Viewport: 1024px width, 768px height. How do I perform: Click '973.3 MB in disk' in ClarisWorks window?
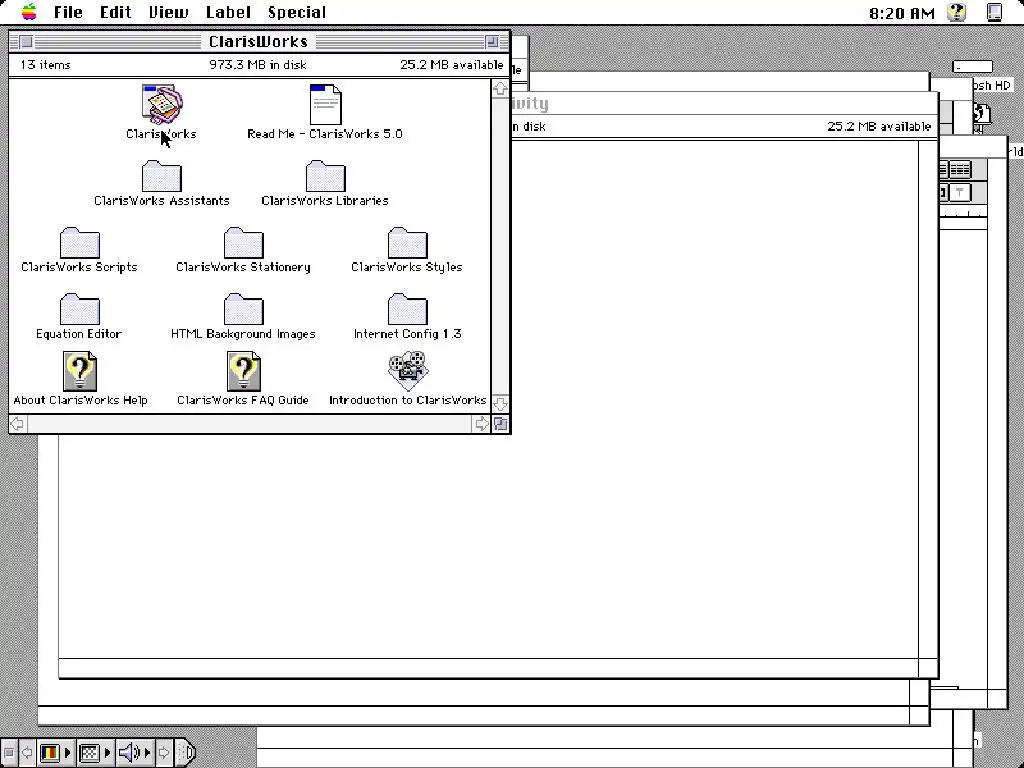click(x=258, y=65)
